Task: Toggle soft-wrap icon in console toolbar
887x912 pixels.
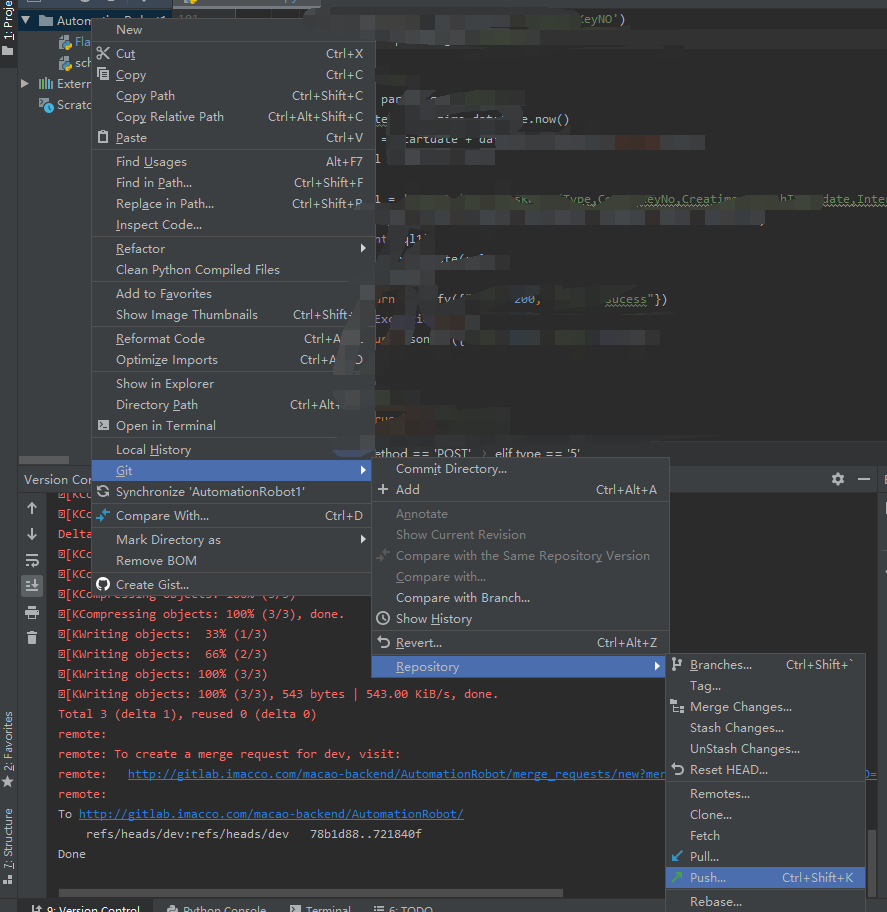Action: pos(32,560)
